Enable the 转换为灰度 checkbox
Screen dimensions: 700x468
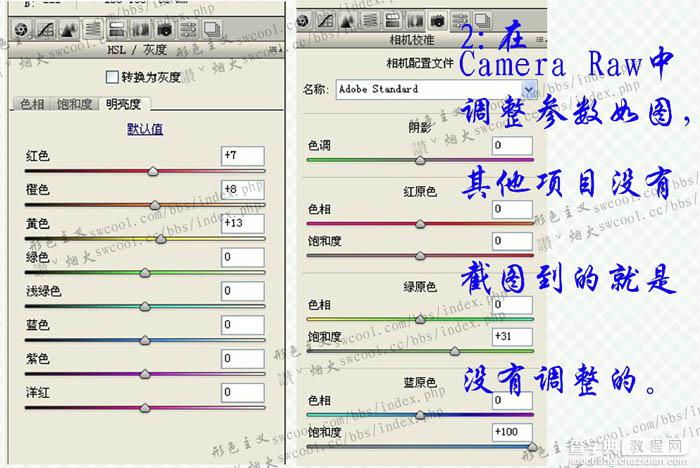(111, 77)
